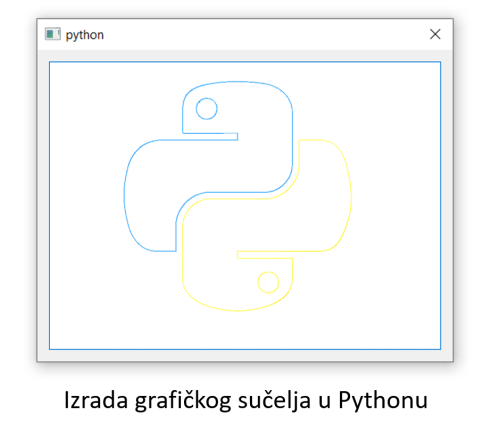Click the word "grafičkog" in the caption
500x431 pixels.
(x=183, y=401)
